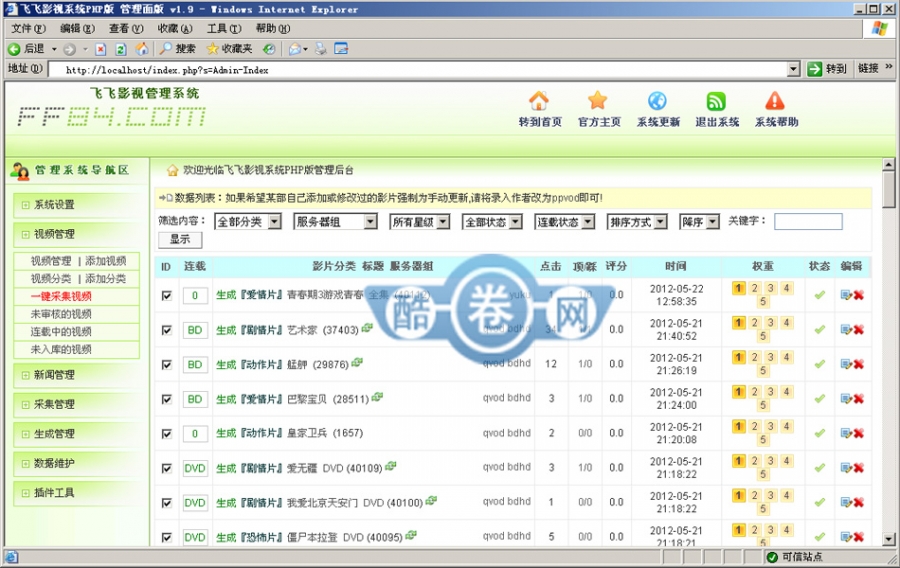Screen dimensions: 900x568
Task: Set weight 3 for 猛卵 row
Action: [x=770, y=357]
